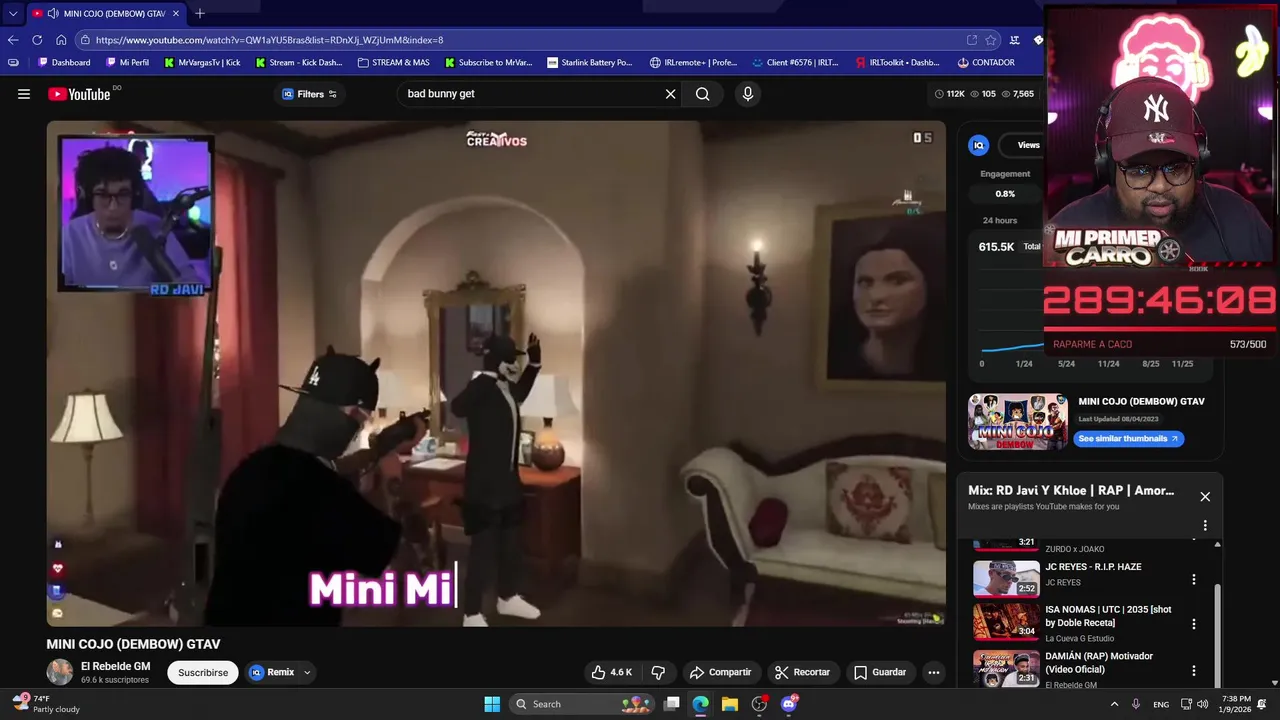Reload the current page
Screen dimensions: 1280x720
(x=37, y=40)
